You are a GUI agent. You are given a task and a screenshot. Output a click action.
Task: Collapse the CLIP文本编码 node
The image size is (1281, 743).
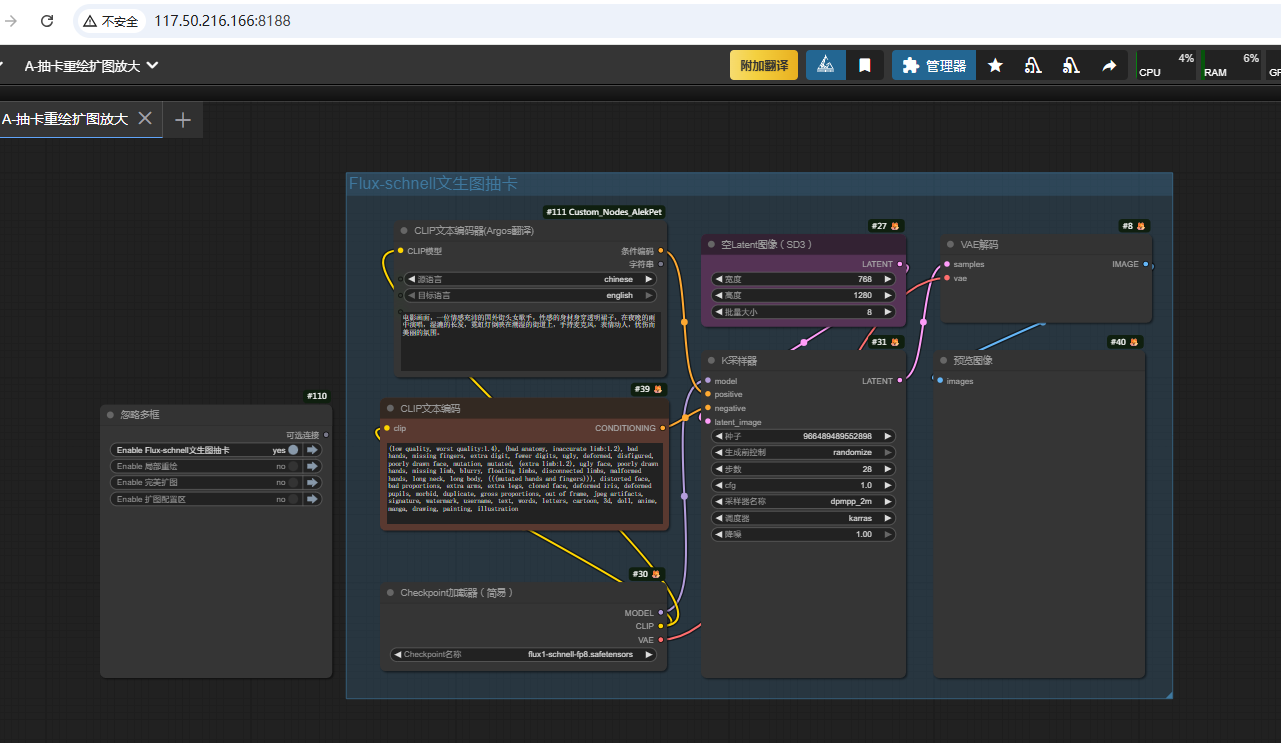point(390,408)
